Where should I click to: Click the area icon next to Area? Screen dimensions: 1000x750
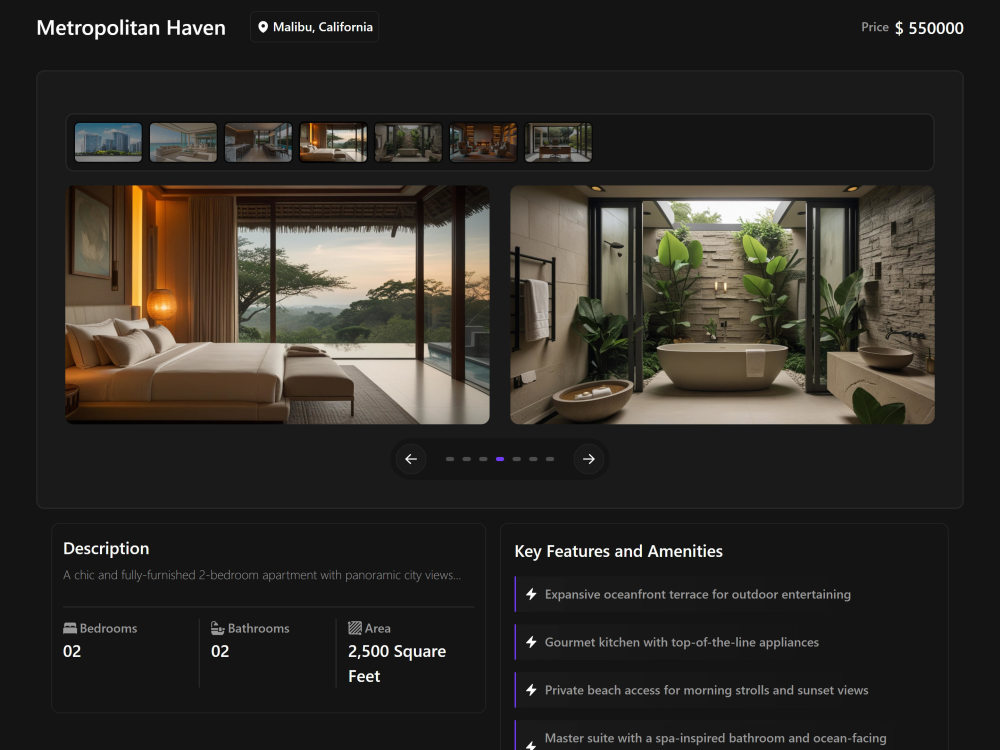pyautogui.click(x=355, y=628)
